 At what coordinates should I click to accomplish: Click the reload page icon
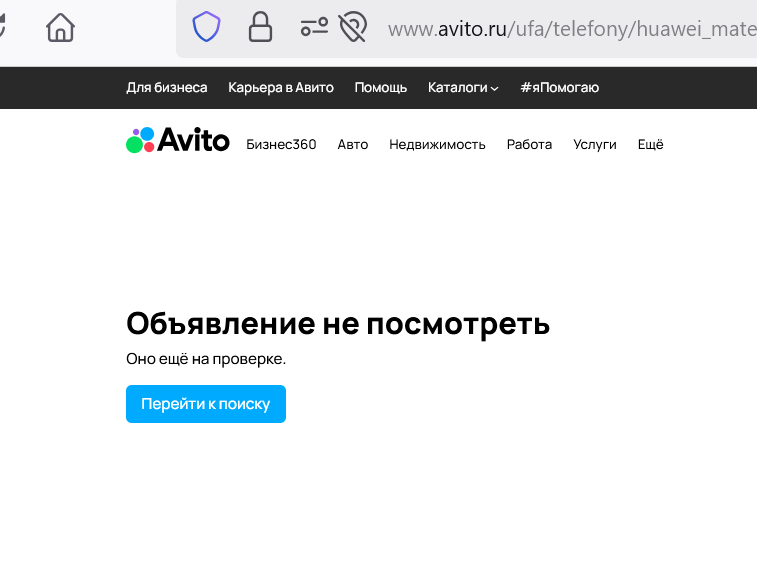2,26
